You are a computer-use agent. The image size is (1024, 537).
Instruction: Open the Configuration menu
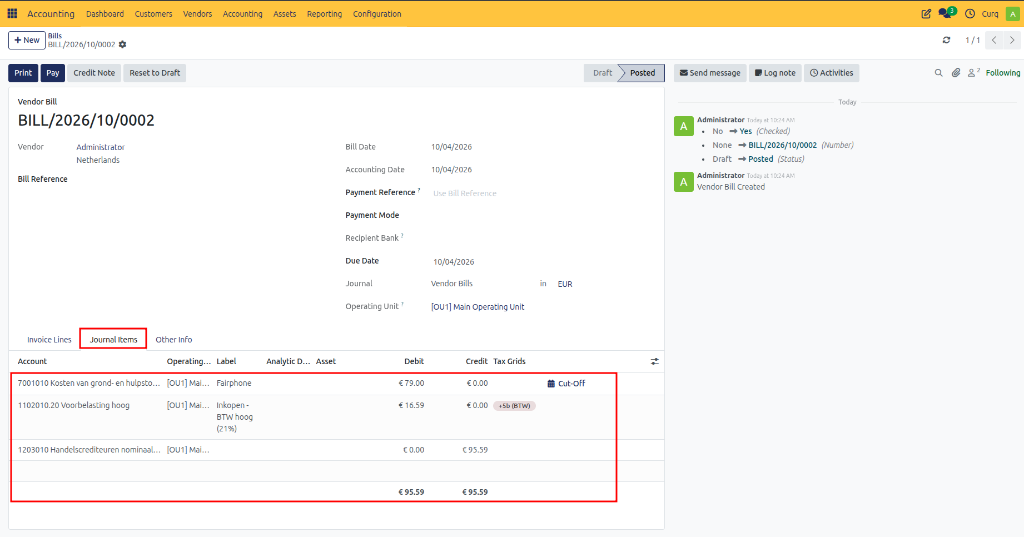377,14
